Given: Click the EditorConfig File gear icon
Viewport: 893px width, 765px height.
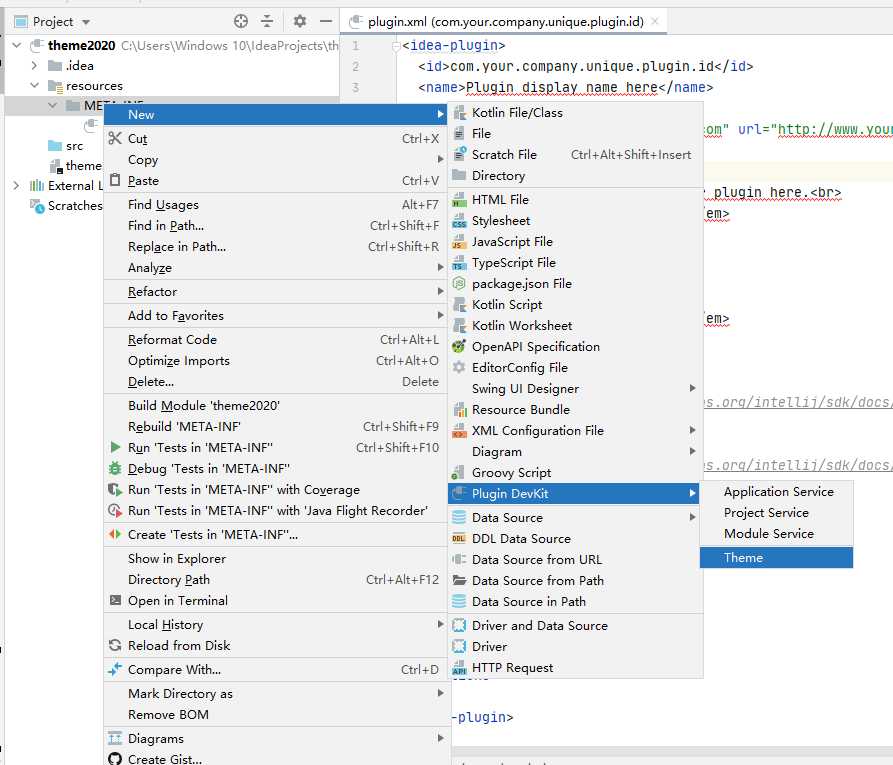Looking at the screenshot, I should tap(459, 367).
